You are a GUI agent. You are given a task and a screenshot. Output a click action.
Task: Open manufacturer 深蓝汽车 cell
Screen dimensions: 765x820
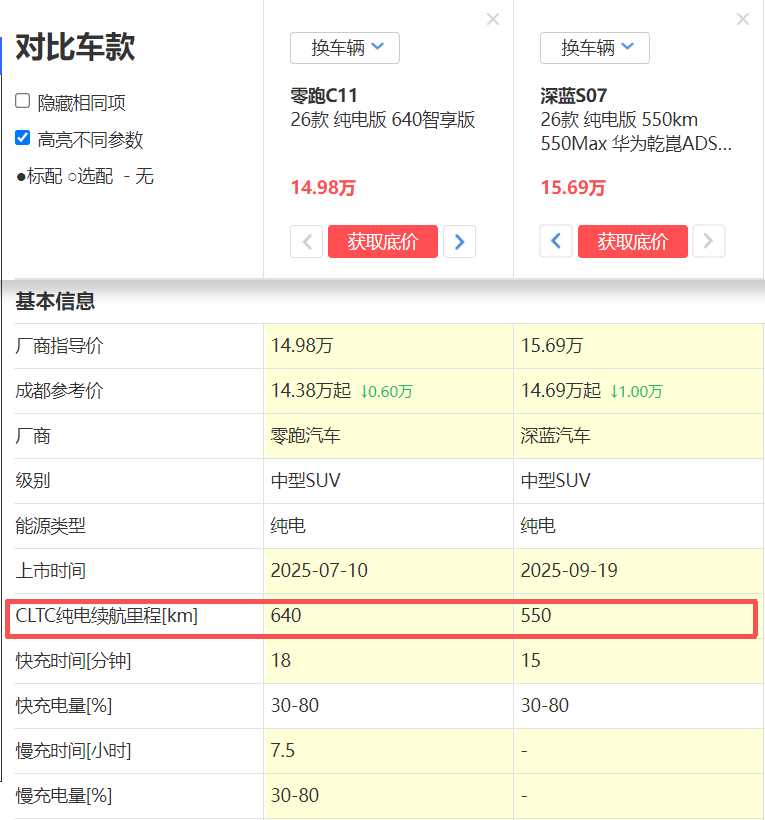(x=555, y=436)
